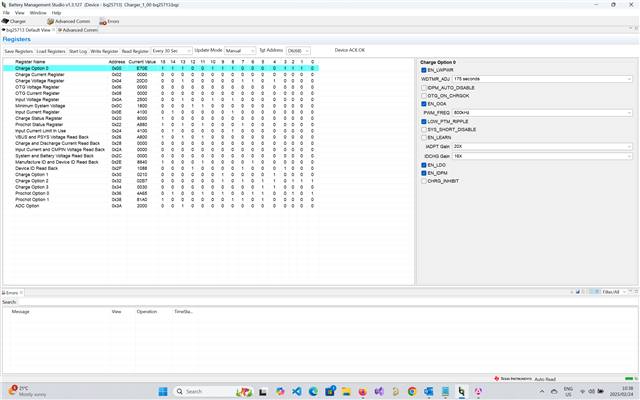The width and height of the screenshot is (640, 400).
Task: Check the CHRG_INHIBIT checkbox
Action: click(424, 181)
